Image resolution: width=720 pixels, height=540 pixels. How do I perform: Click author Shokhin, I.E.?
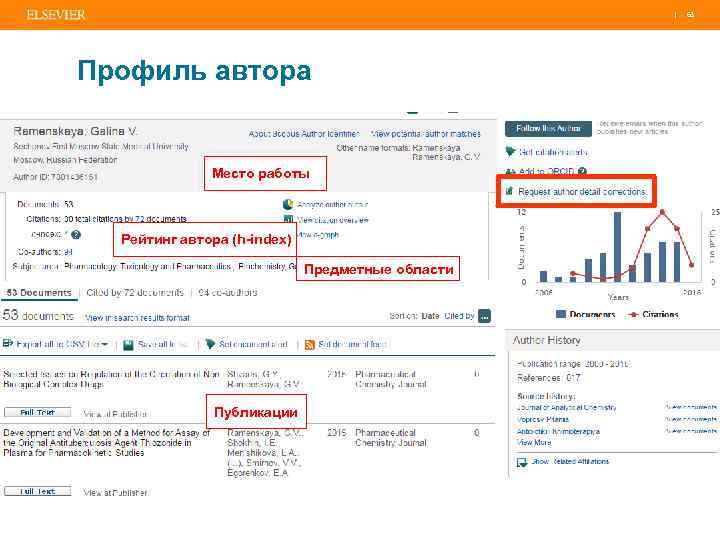coord(252,443)
